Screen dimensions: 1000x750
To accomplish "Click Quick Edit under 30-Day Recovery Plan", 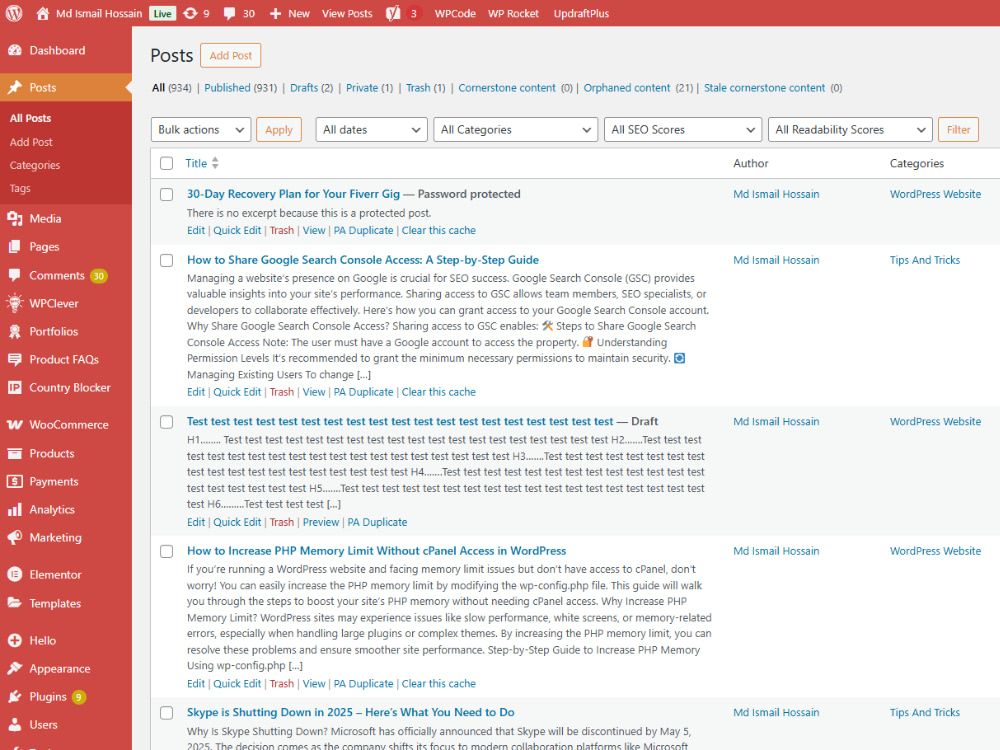I will click(237, 230).
